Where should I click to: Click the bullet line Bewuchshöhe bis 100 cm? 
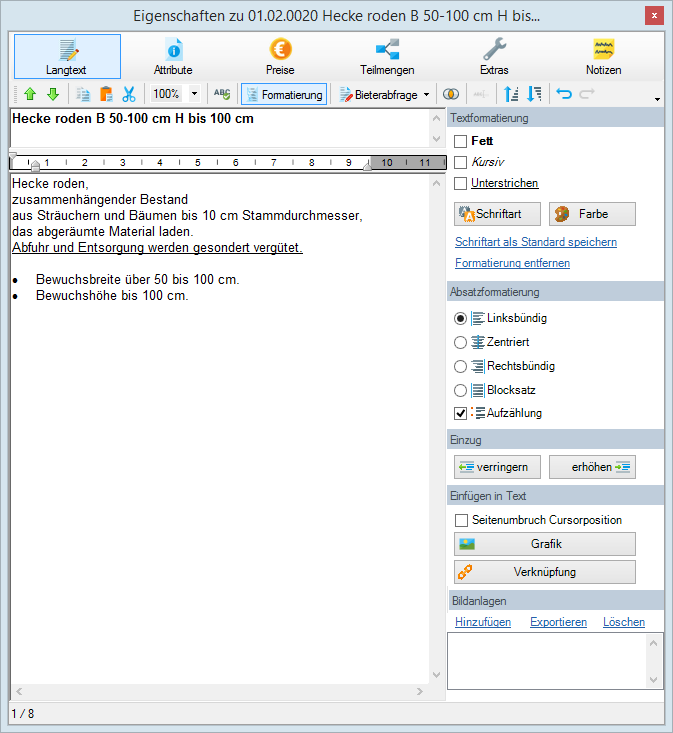tap(112, 296)
